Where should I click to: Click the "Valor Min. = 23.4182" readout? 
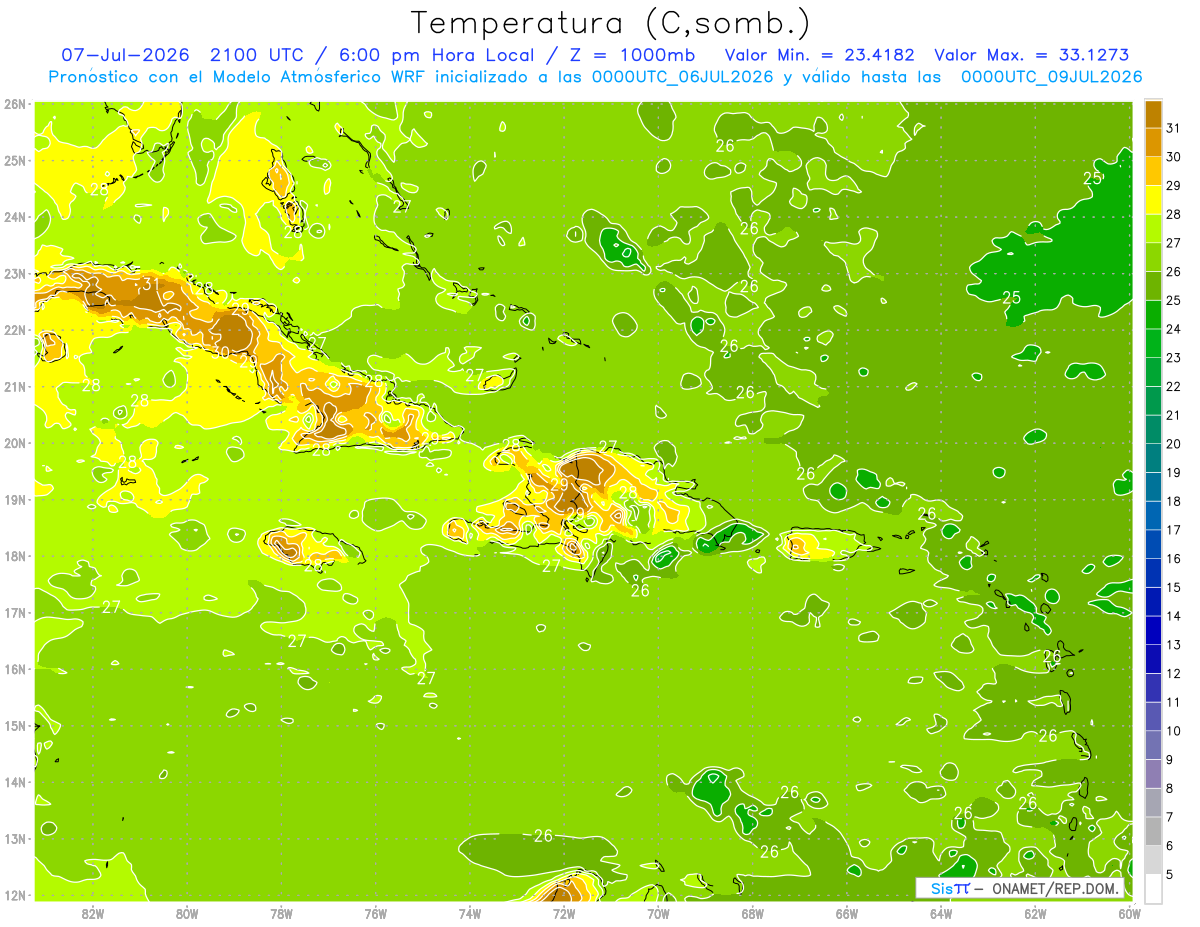[819, 55]
